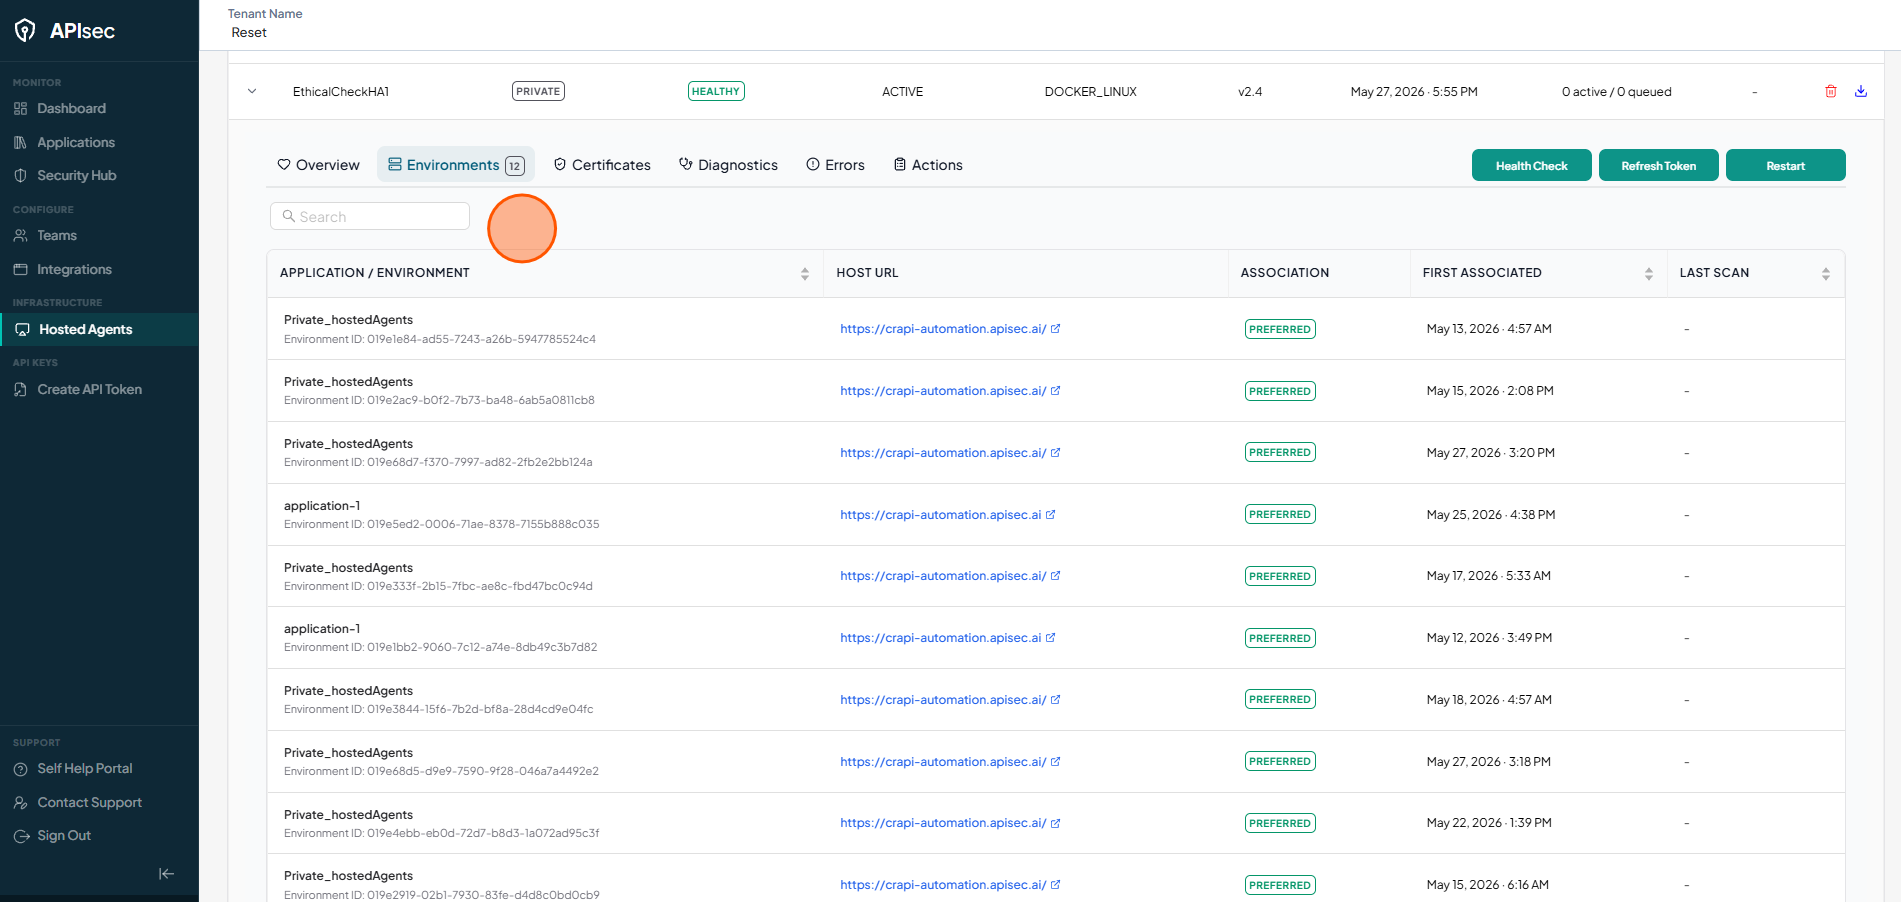This screenshot has width=1901, height=902.
Task: Open Create API Token page
Action: pos(89,389)
